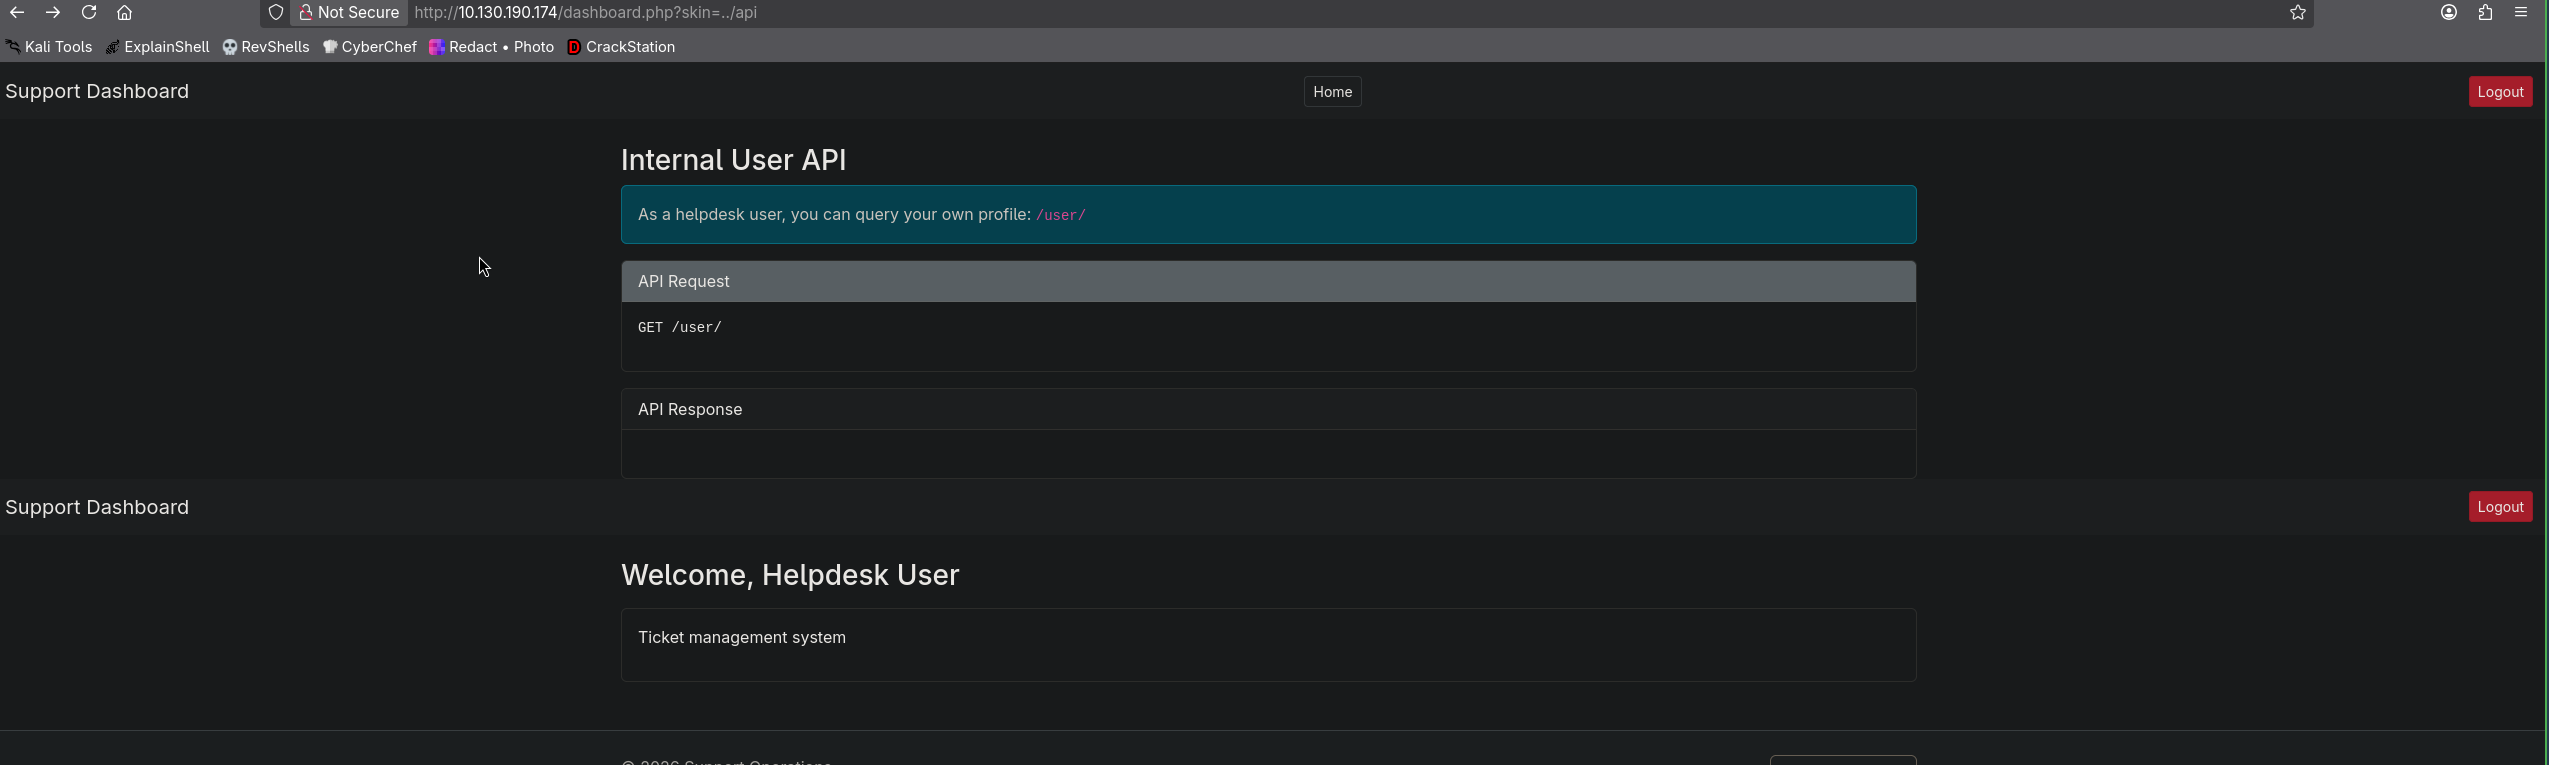Image resolution: width=2549 pixels, height=765 pixels.
Task: Click the Internal User API heading
Action: click(733, 160)
